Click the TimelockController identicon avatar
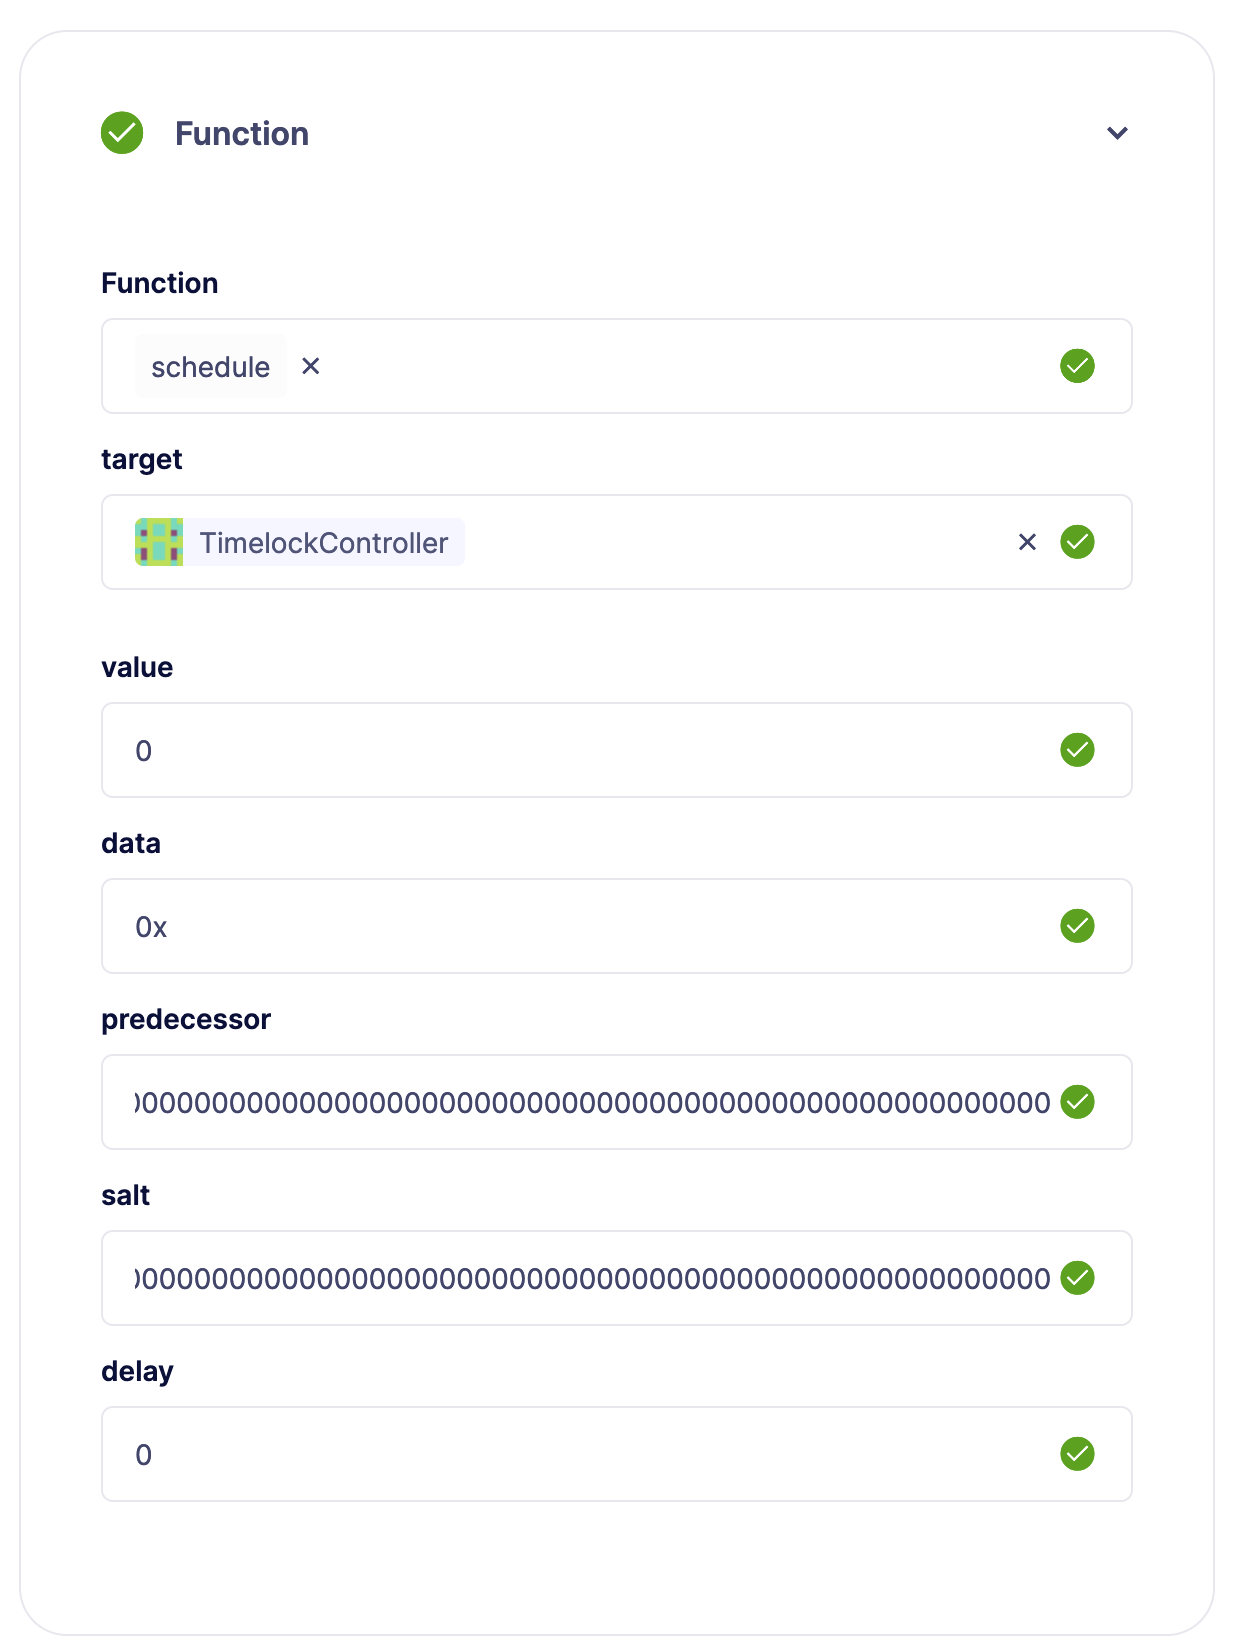This screenshot has height=1652, width=1236. [x=159, y=542]
